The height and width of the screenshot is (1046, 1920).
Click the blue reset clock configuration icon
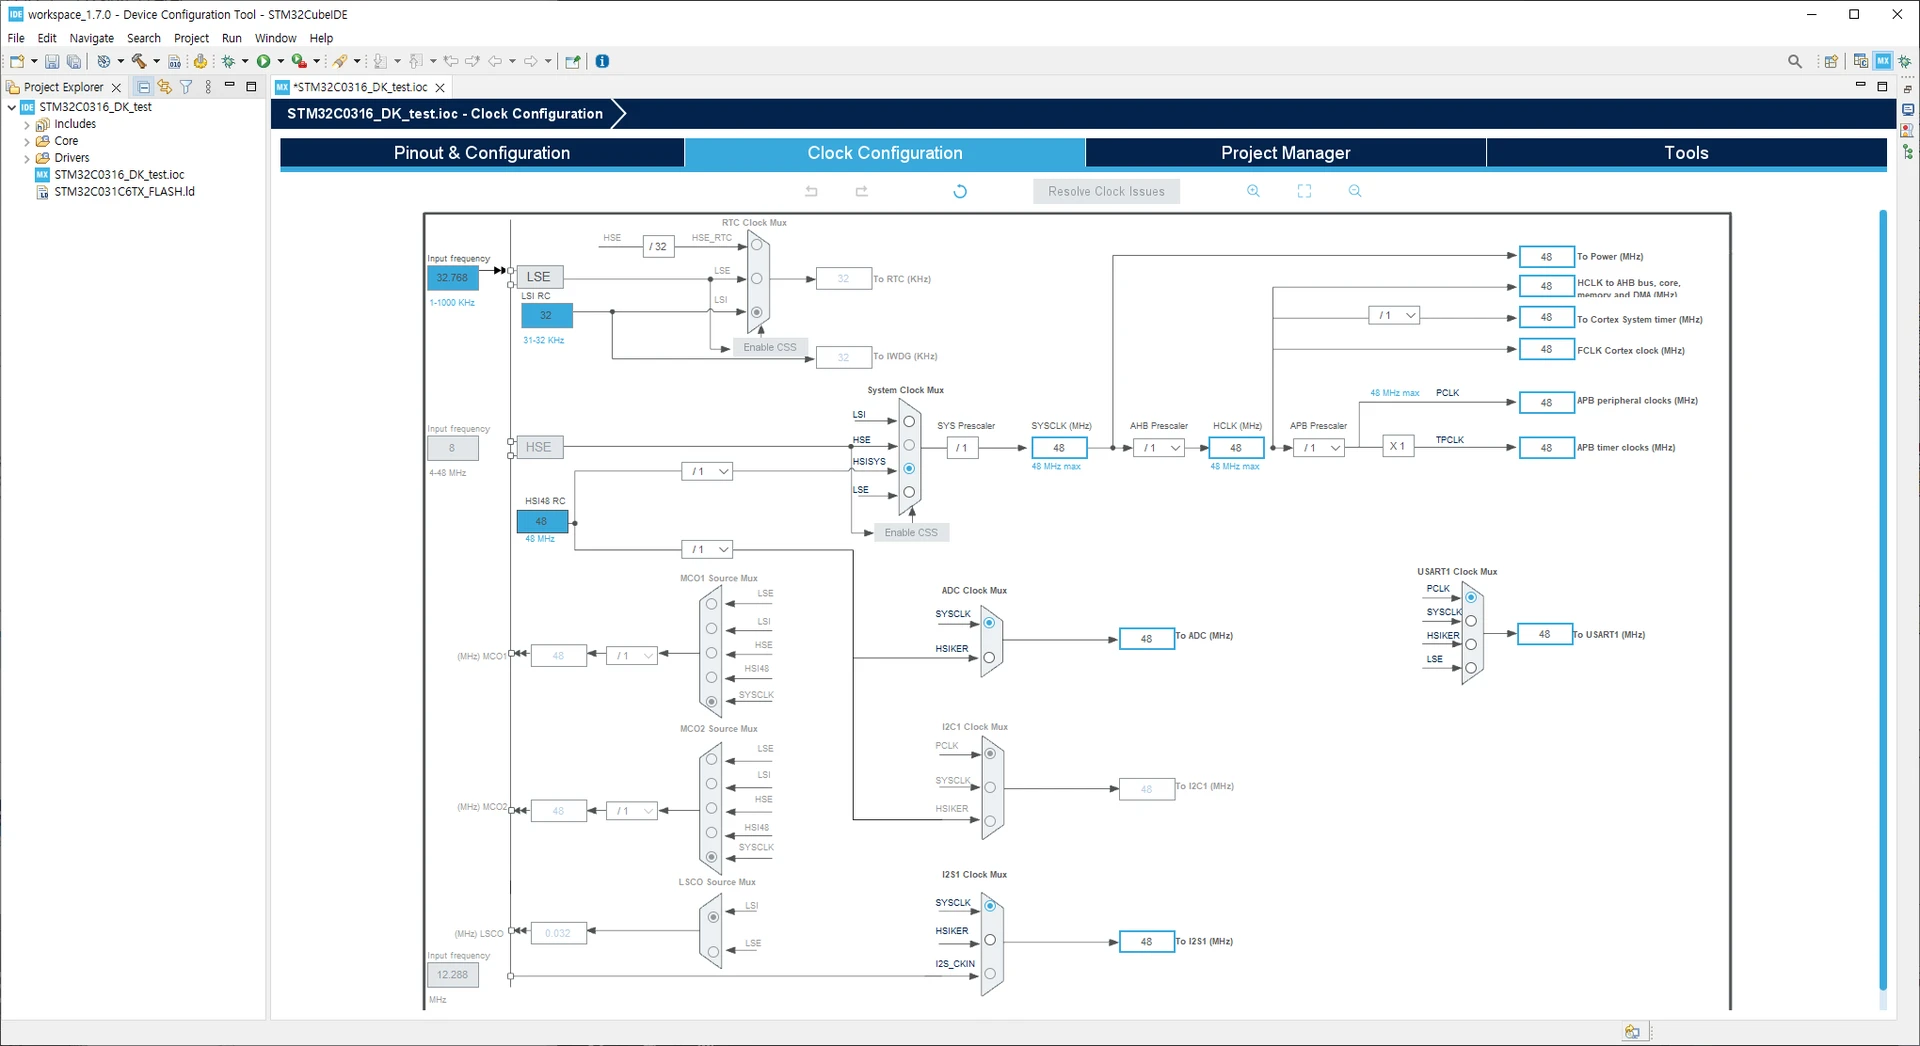pyautogui.click(x=960, y=191)
